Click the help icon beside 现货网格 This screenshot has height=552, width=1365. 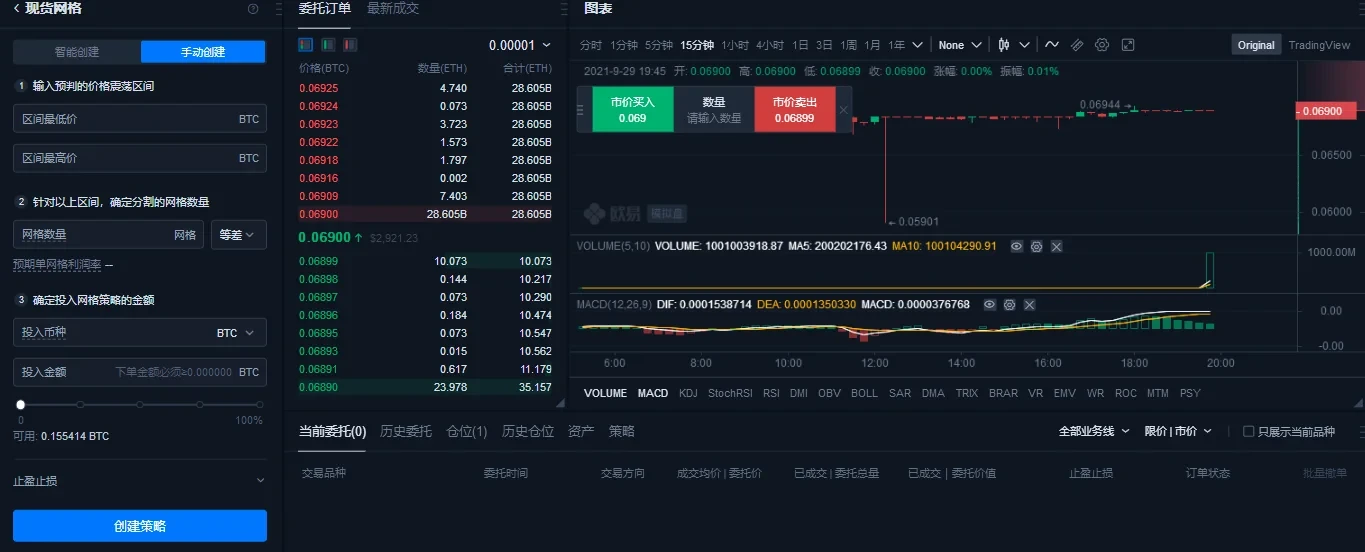(x=253, y=9)
